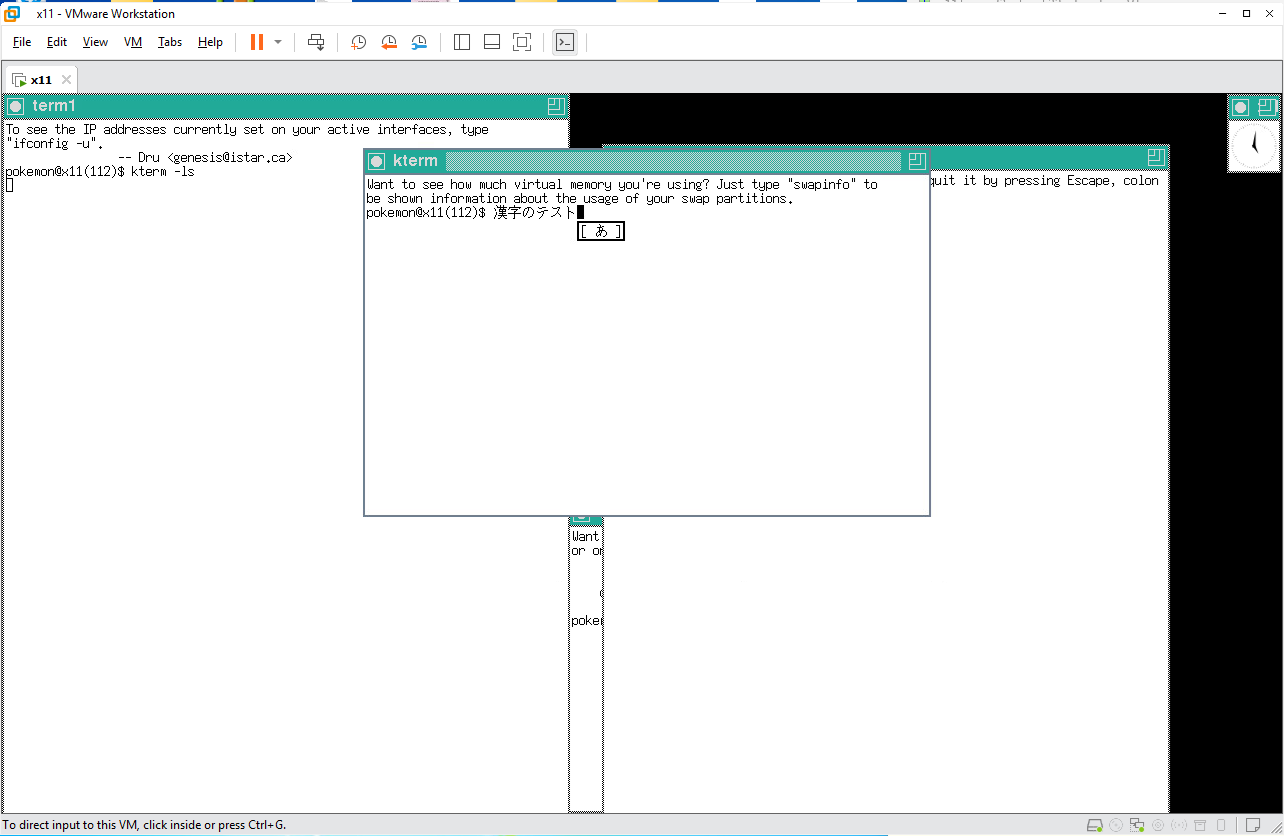Image resolution: width=1284 pixels, height=836 pixels.
Task: Toggle the library sidebar view
Action: (x=462, y=42)
